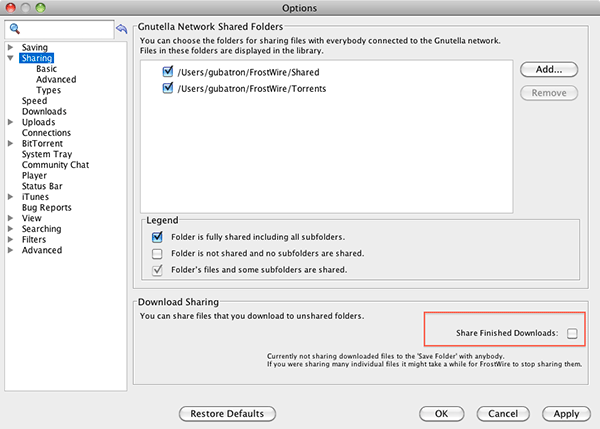Screen dimensions: 600x429
Task: Confirm with the OK button
Action: 442,414
